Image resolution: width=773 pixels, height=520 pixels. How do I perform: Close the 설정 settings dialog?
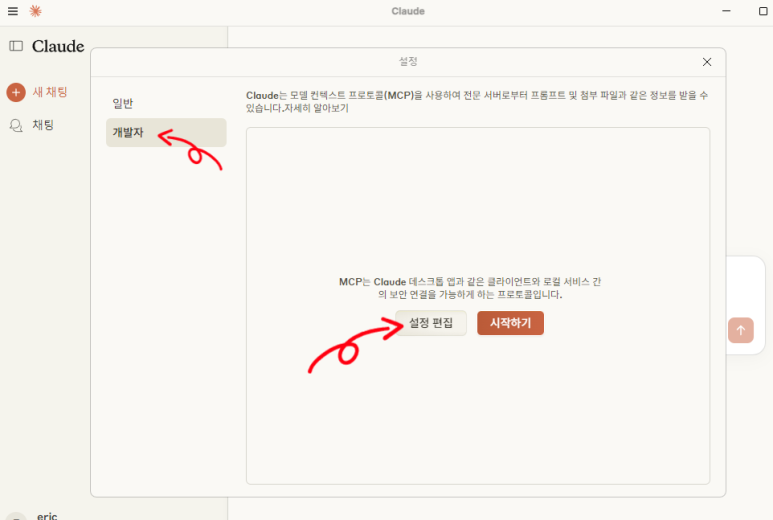click(707, 62)
